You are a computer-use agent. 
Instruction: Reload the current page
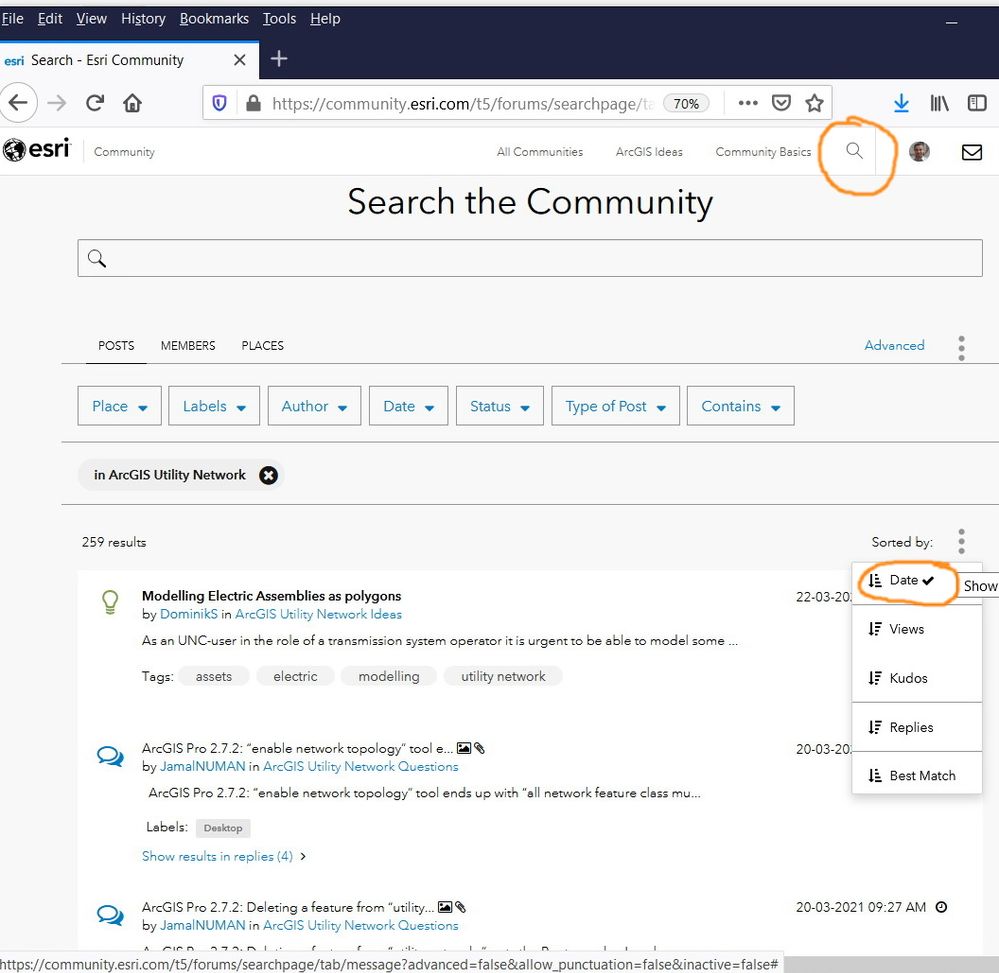(x=95, y=103)
